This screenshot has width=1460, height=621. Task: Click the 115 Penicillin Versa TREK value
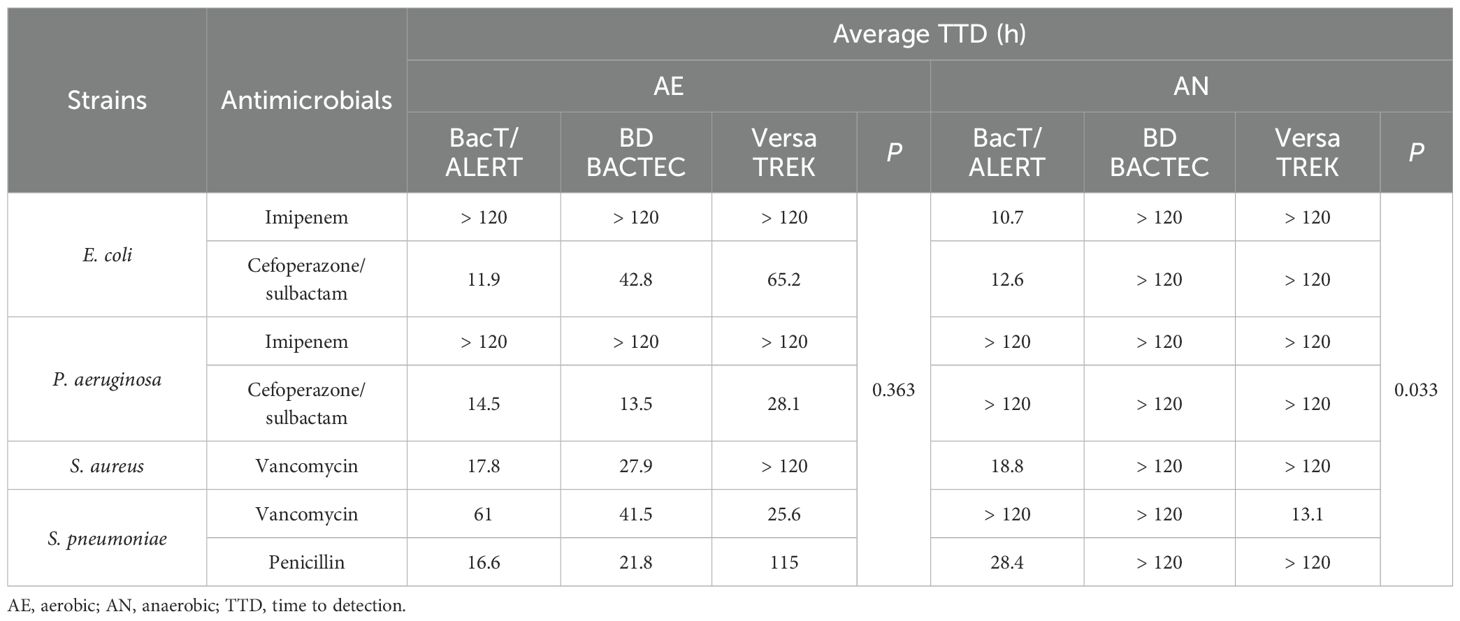pyautogui.click(x=785, y=562)
